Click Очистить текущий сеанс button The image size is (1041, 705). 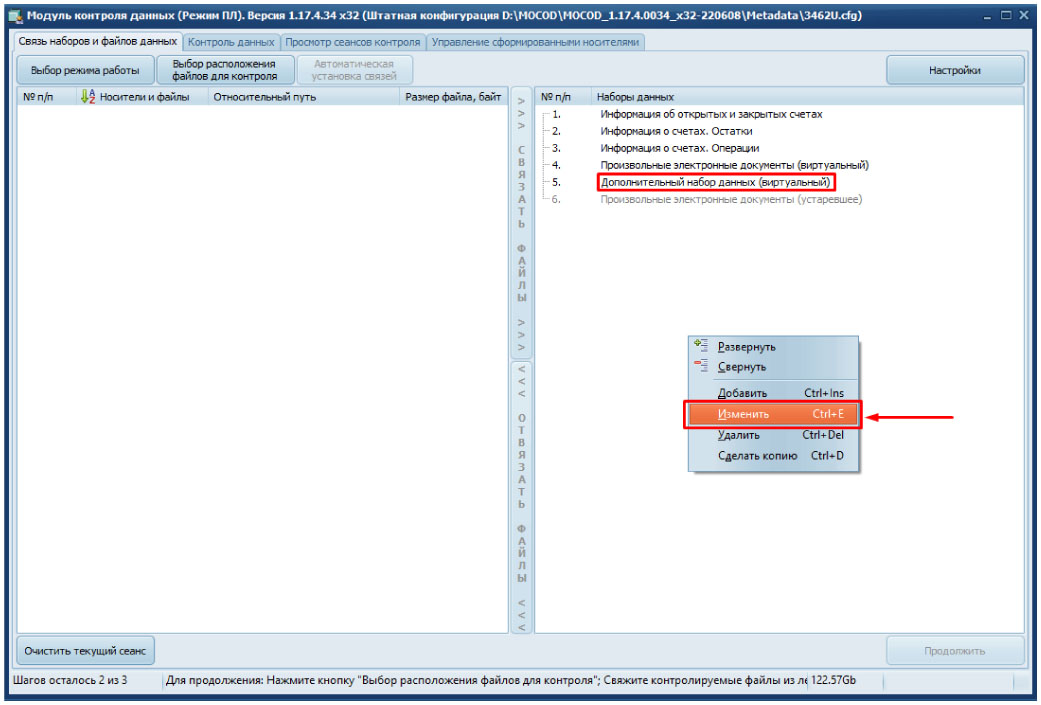tap(86, 651)
